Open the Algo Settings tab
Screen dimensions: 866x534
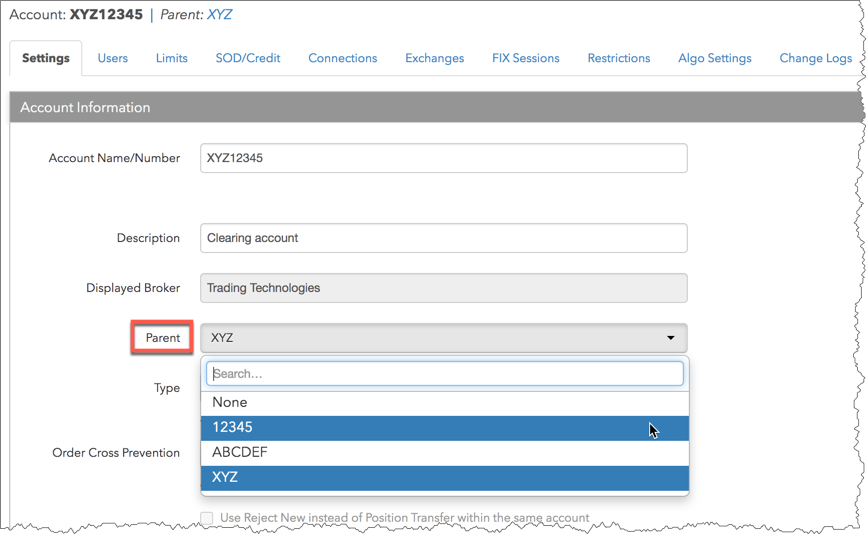[714, 58]
